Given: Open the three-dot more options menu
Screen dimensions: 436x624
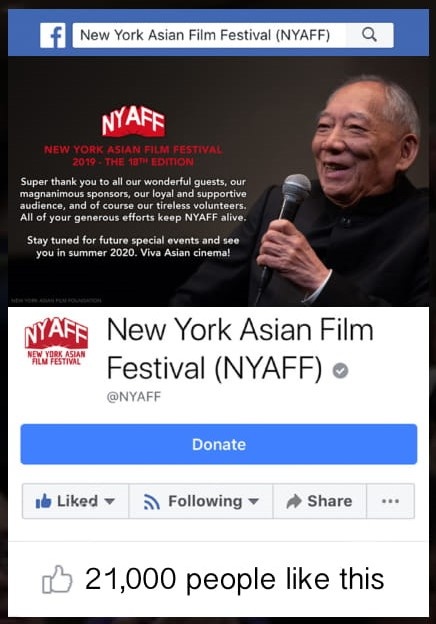Looking at the screenshot, I should pyautogui.click(x=390, y=501).
